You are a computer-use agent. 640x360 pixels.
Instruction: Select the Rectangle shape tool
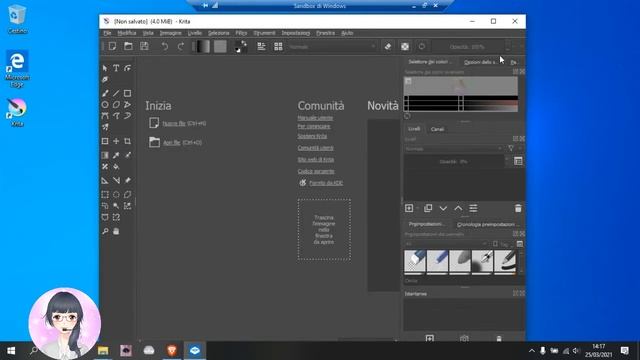[128, 93]
